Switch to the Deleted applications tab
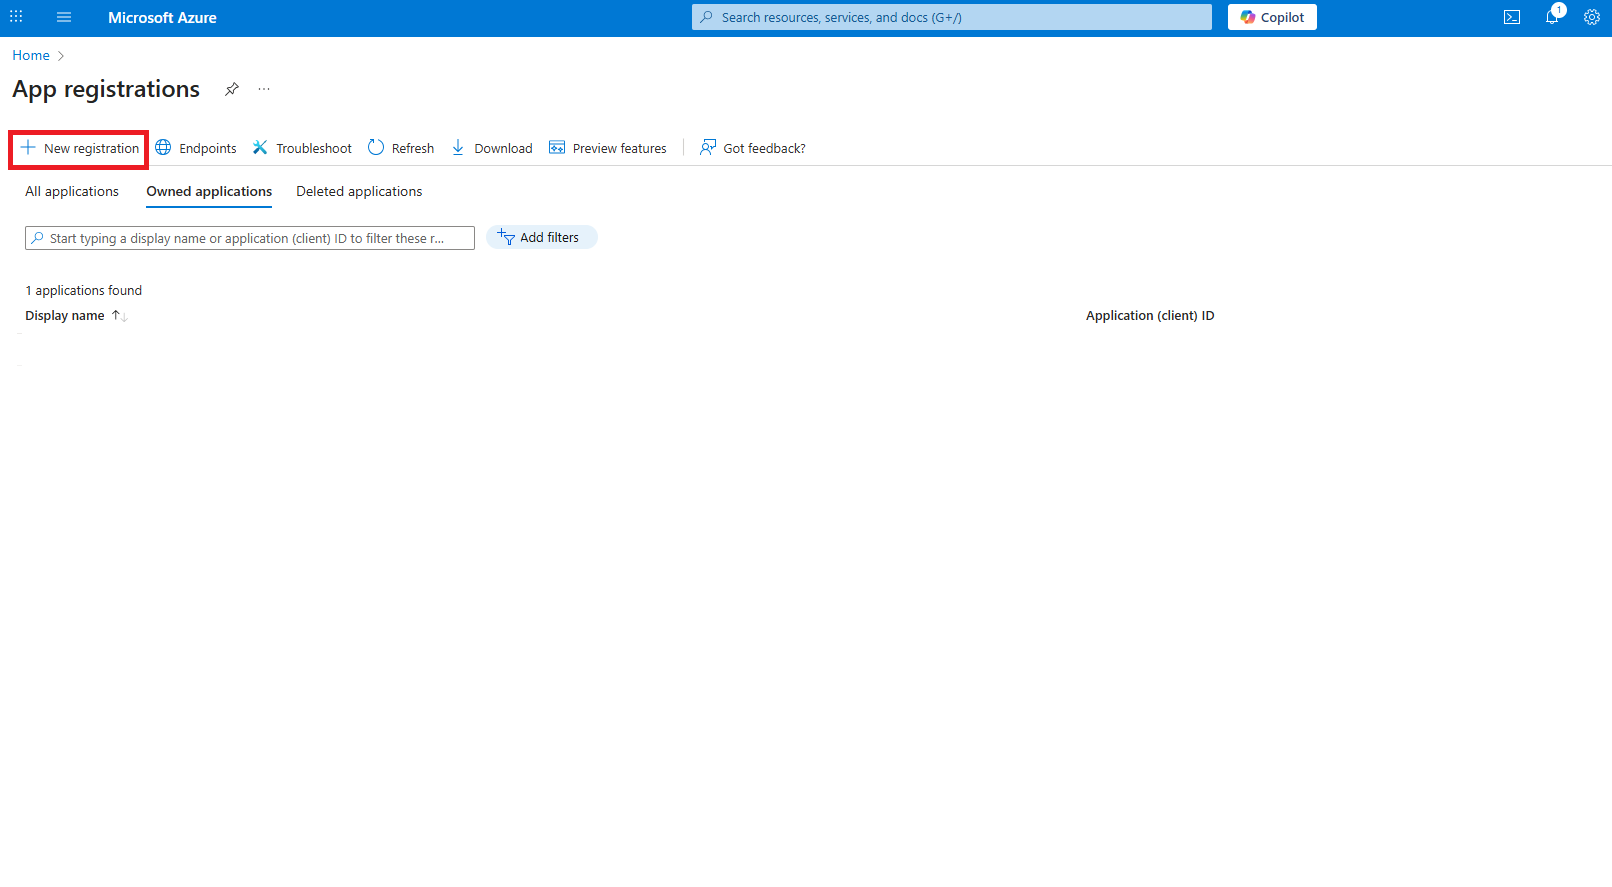1612x887 pixels. (359, 191)
